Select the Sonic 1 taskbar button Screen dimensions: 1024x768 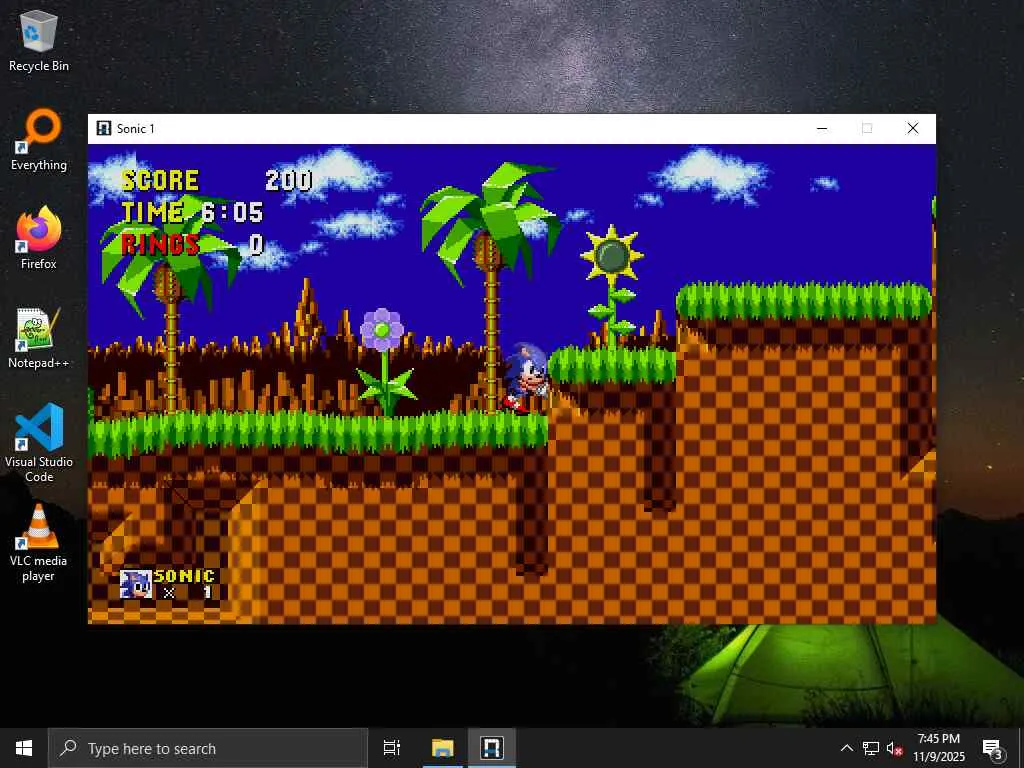pyautogui.click(x=492, y=748)
